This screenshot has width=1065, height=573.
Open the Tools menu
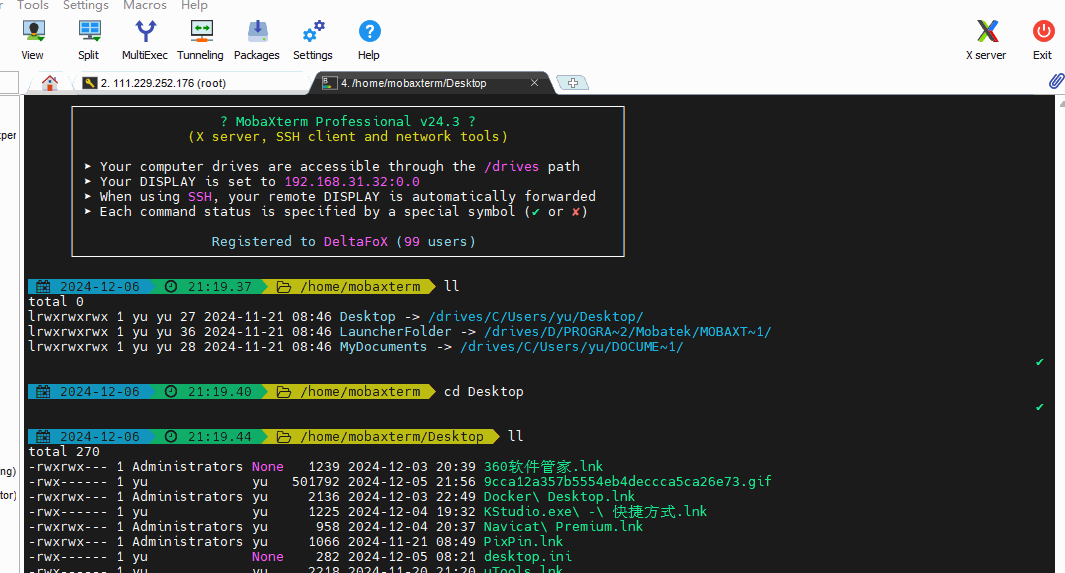33,5
